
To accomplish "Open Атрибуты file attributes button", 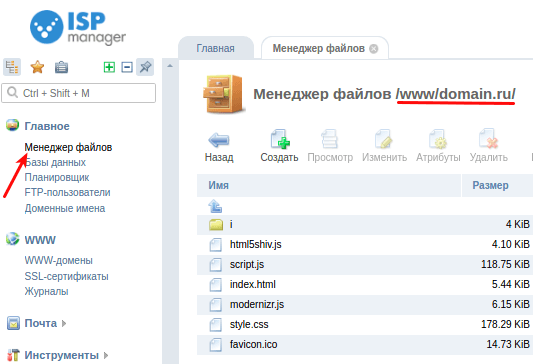I will [x=438, y=146].
